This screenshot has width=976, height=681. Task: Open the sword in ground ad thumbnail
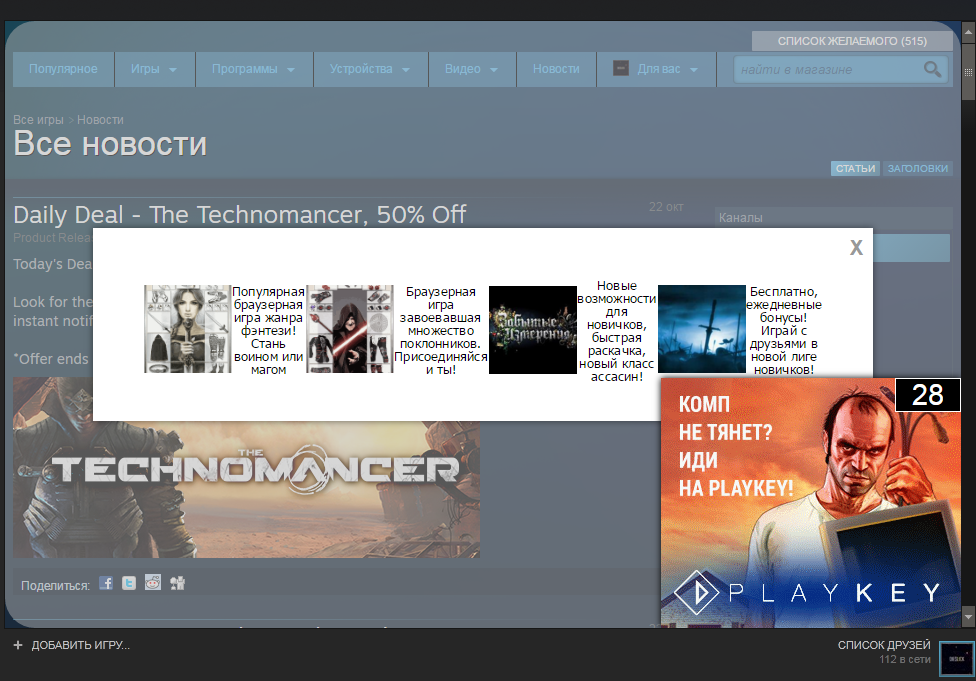[702, 329]
